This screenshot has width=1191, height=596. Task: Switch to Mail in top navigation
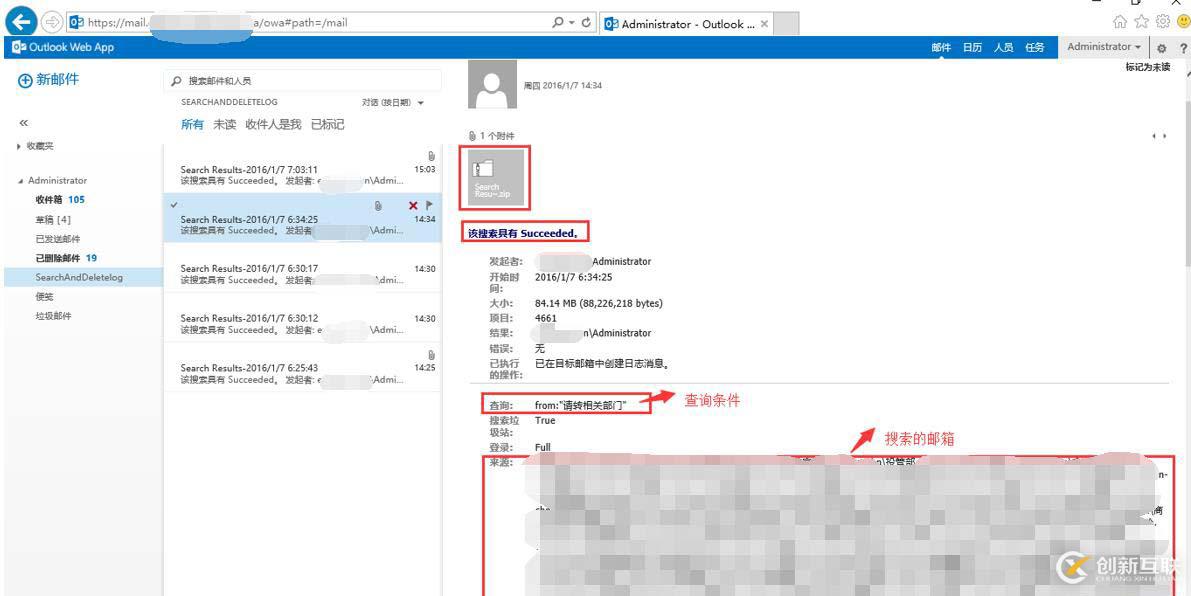point(941,47)
